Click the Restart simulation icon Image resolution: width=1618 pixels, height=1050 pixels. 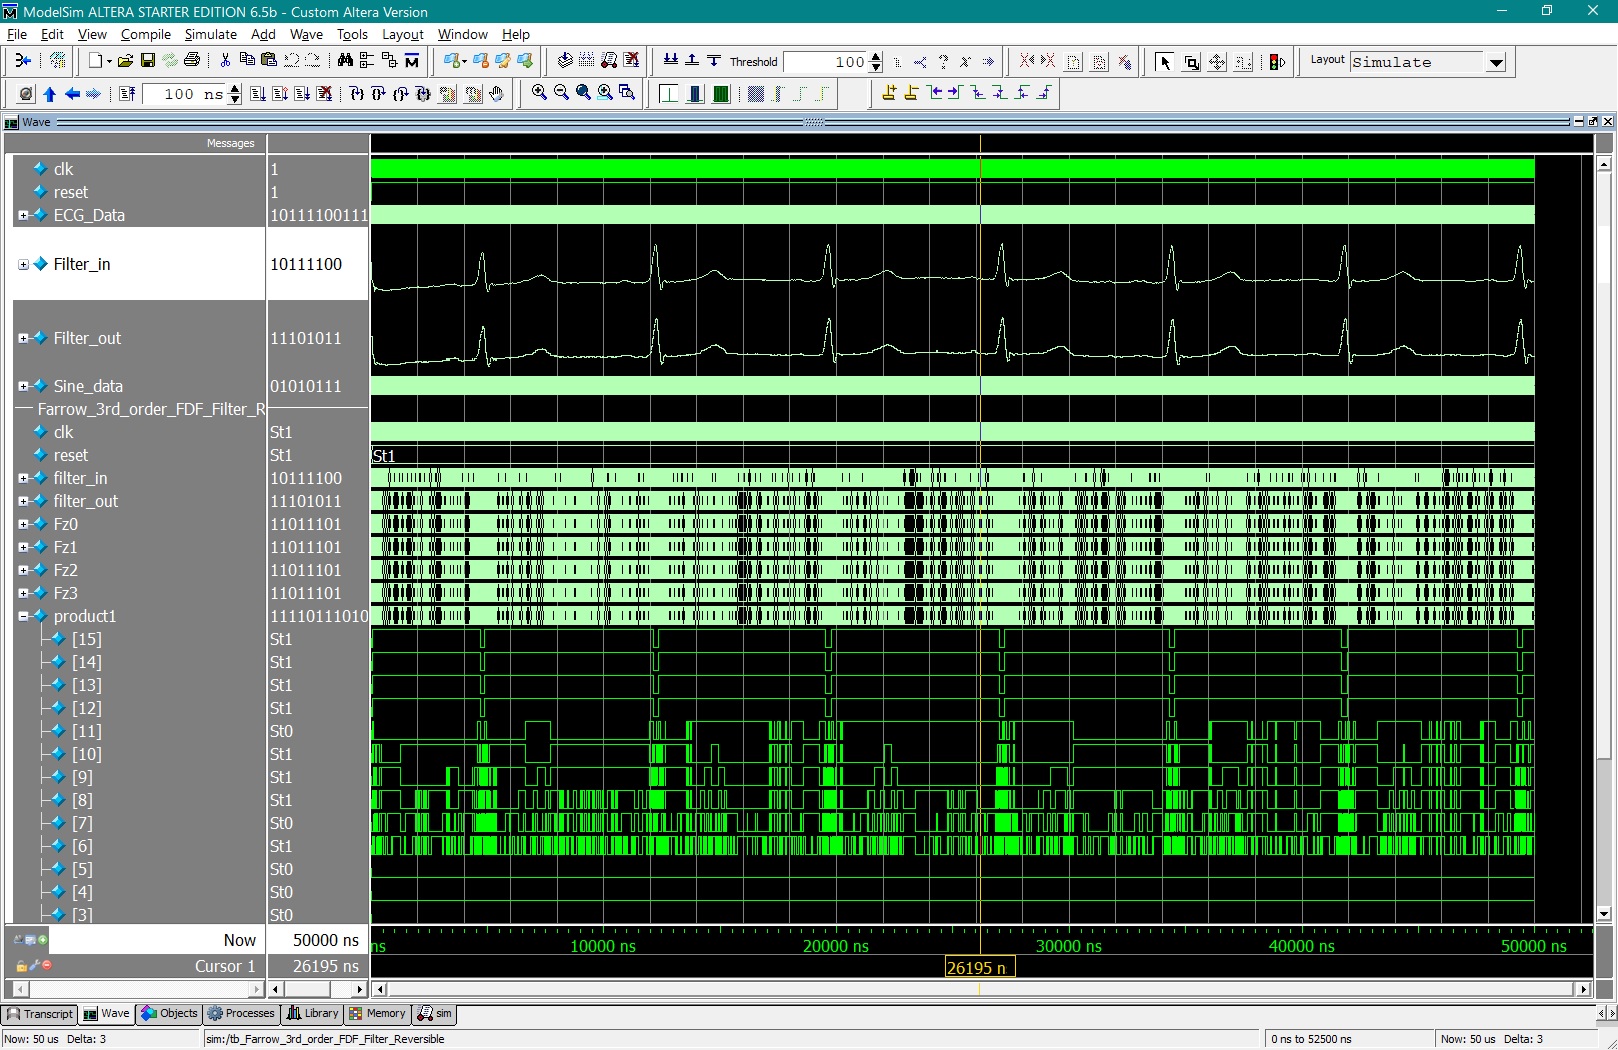coord(127,94)
